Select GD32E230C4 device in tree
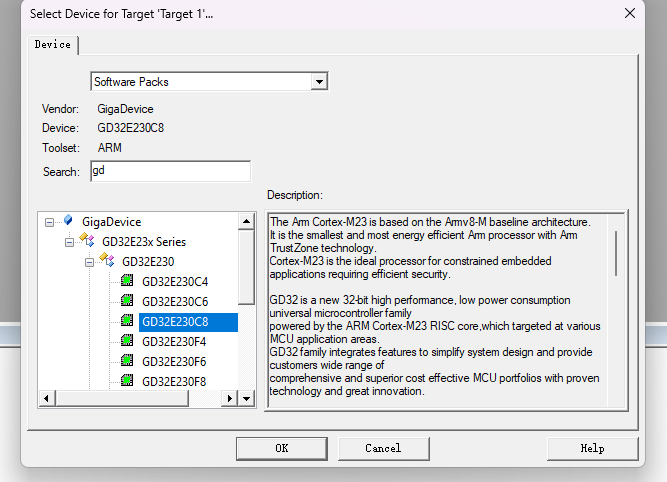The width and height of the screenshot is (667, 482). (175, 282)
